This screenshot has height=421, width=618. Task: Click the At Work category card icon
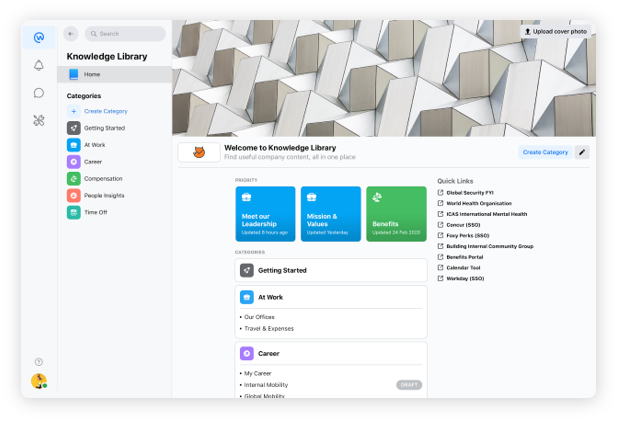tap(247, 297)
